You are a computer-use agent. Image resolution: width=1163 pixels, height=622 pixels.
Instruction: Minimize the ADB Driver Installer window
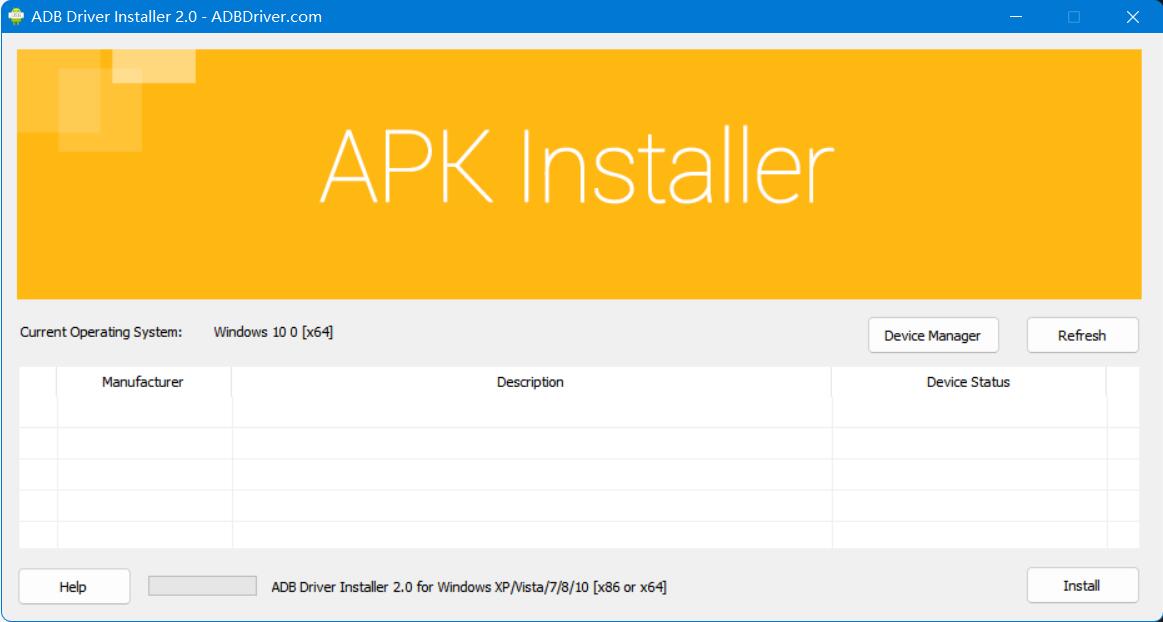click(1016, 17)
